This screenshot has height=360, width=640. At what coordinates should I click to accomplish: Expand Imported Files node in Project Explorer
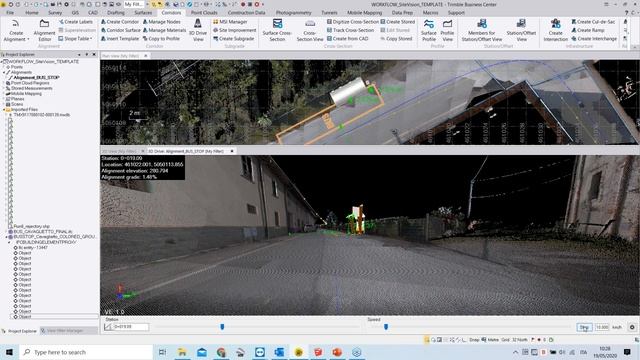tap(4, 109)
